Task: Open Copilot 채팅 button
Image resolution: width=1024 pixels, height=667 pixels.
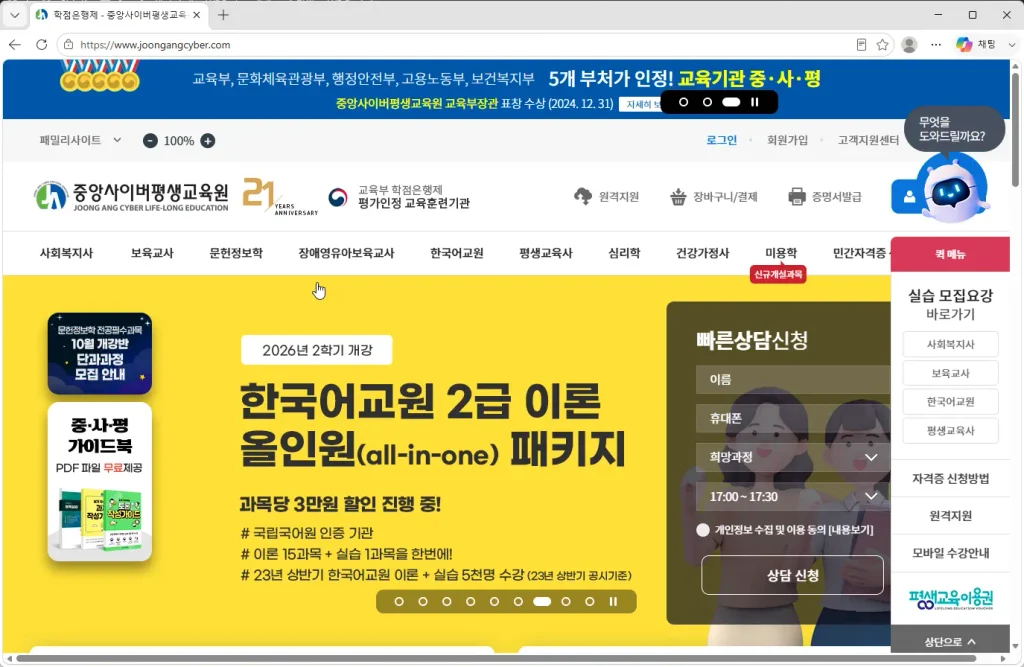Action: [976, 44]
